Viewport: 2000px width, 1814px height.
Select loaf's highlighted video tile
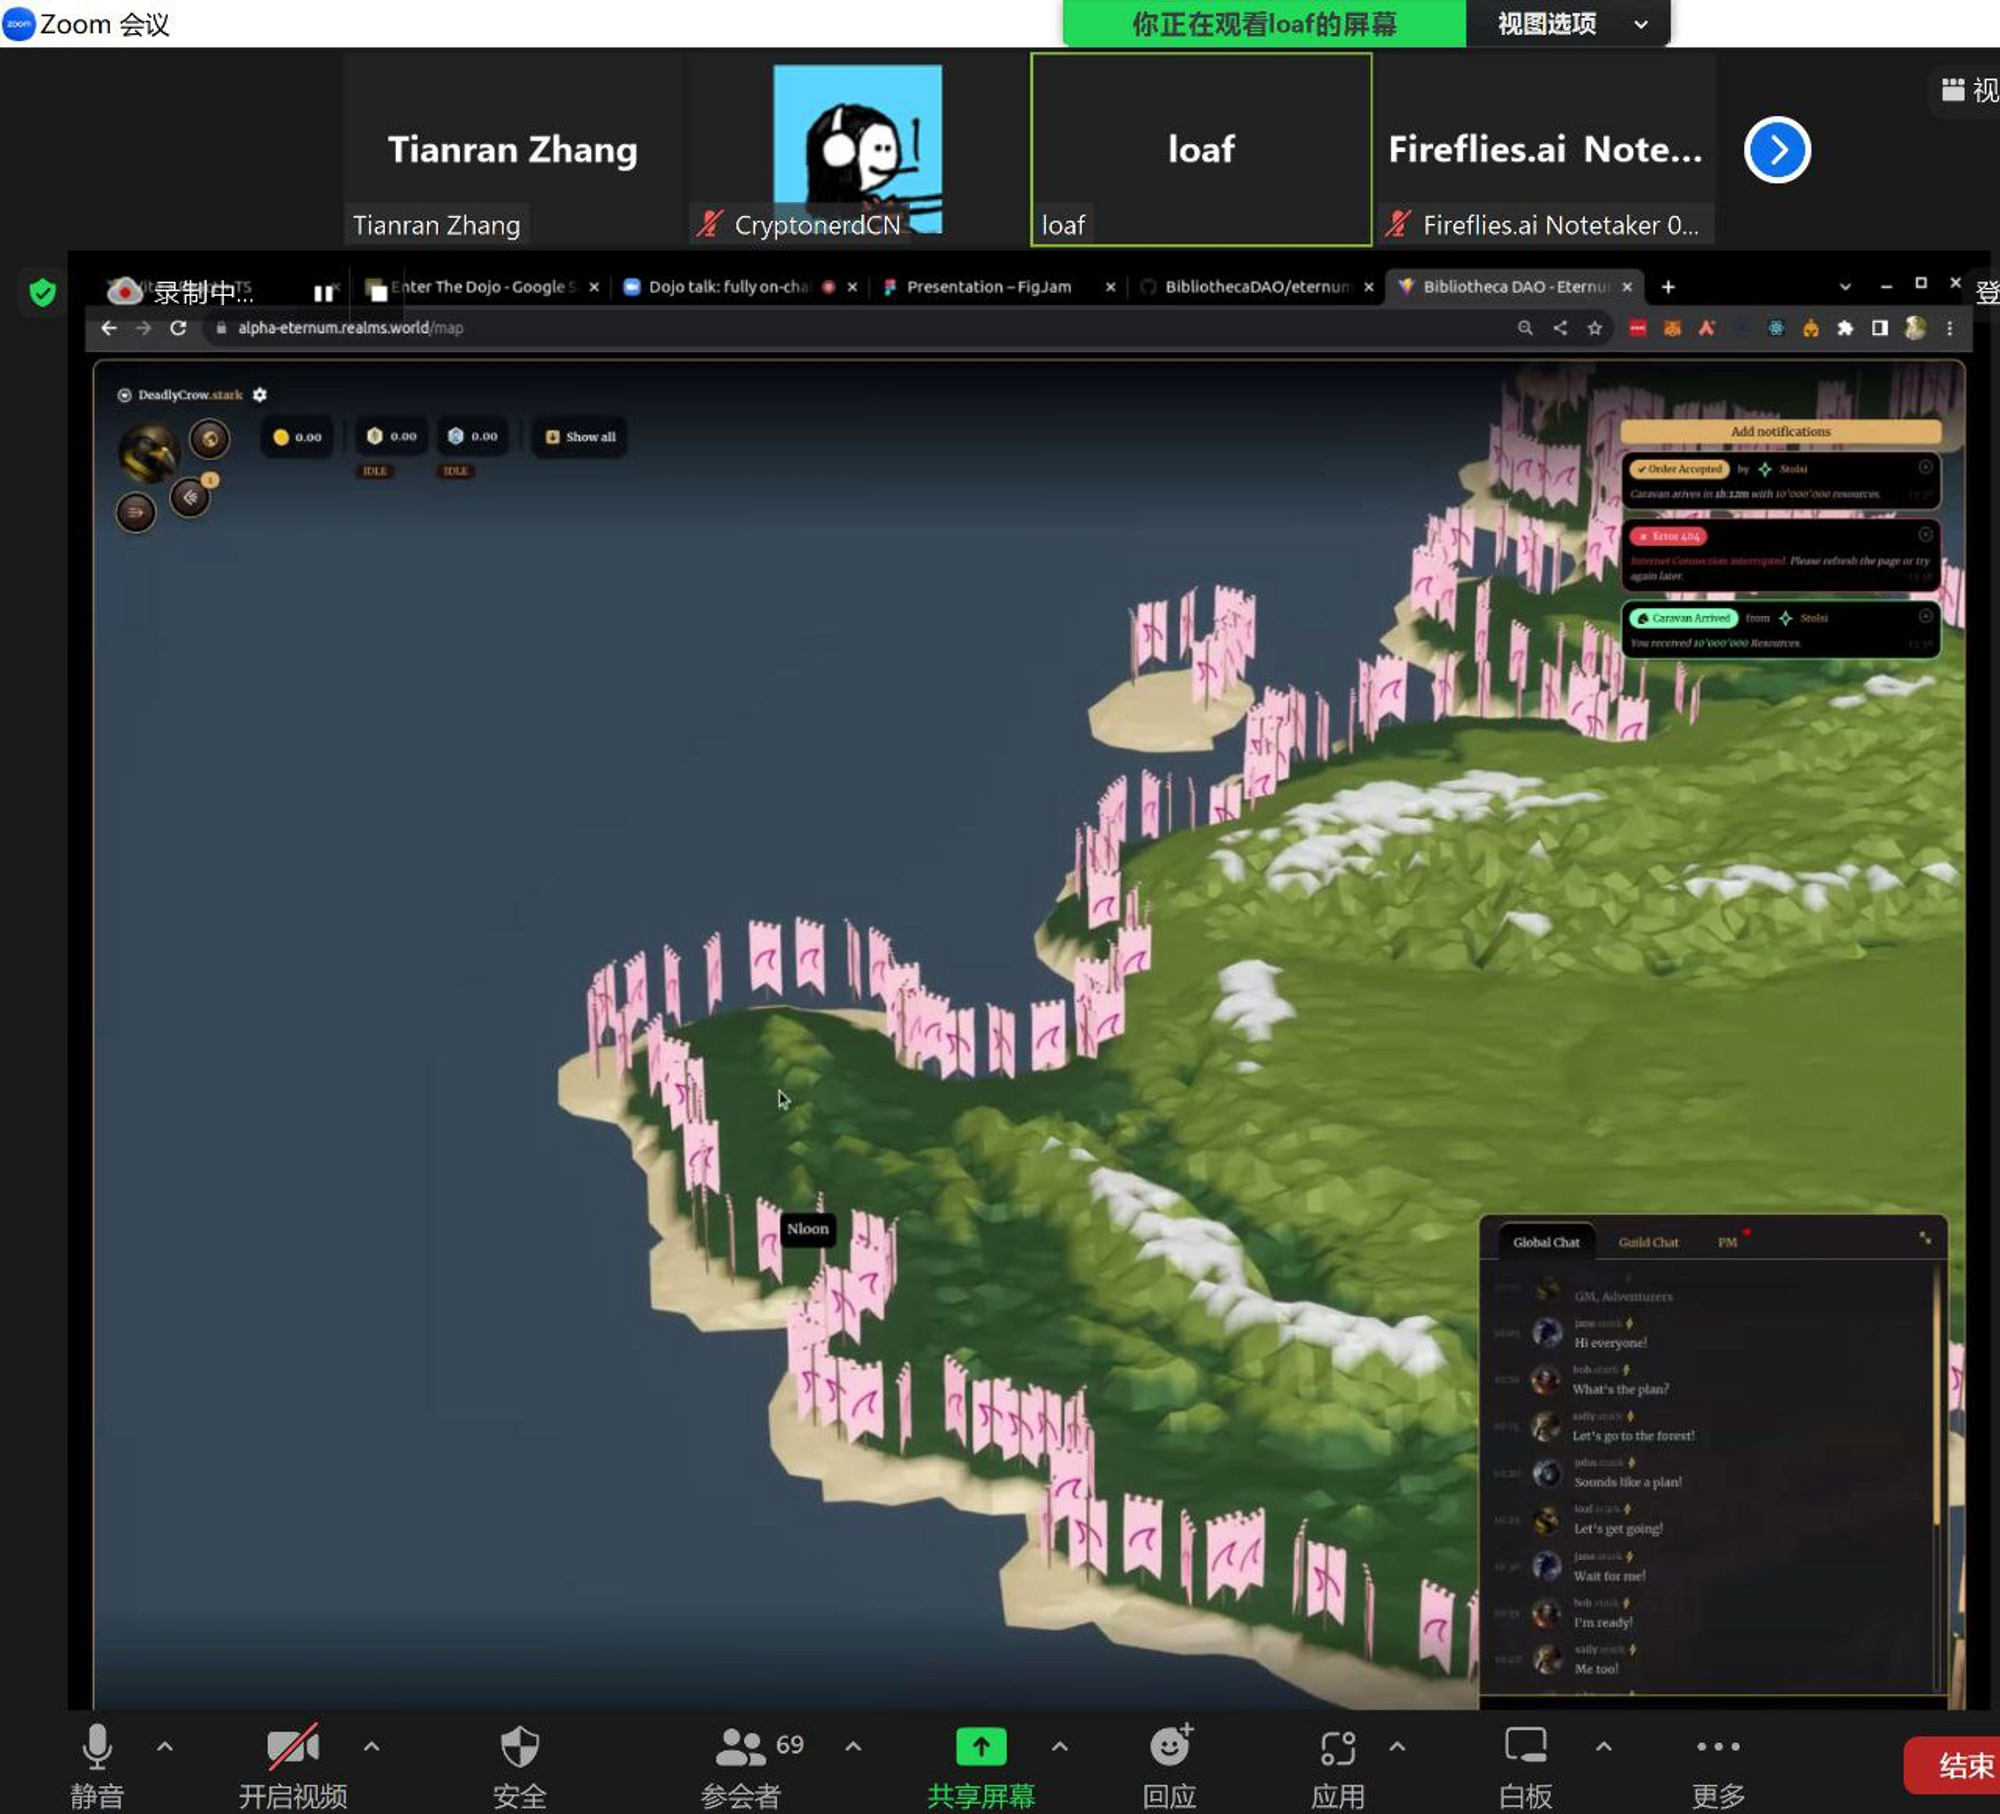1201,149
